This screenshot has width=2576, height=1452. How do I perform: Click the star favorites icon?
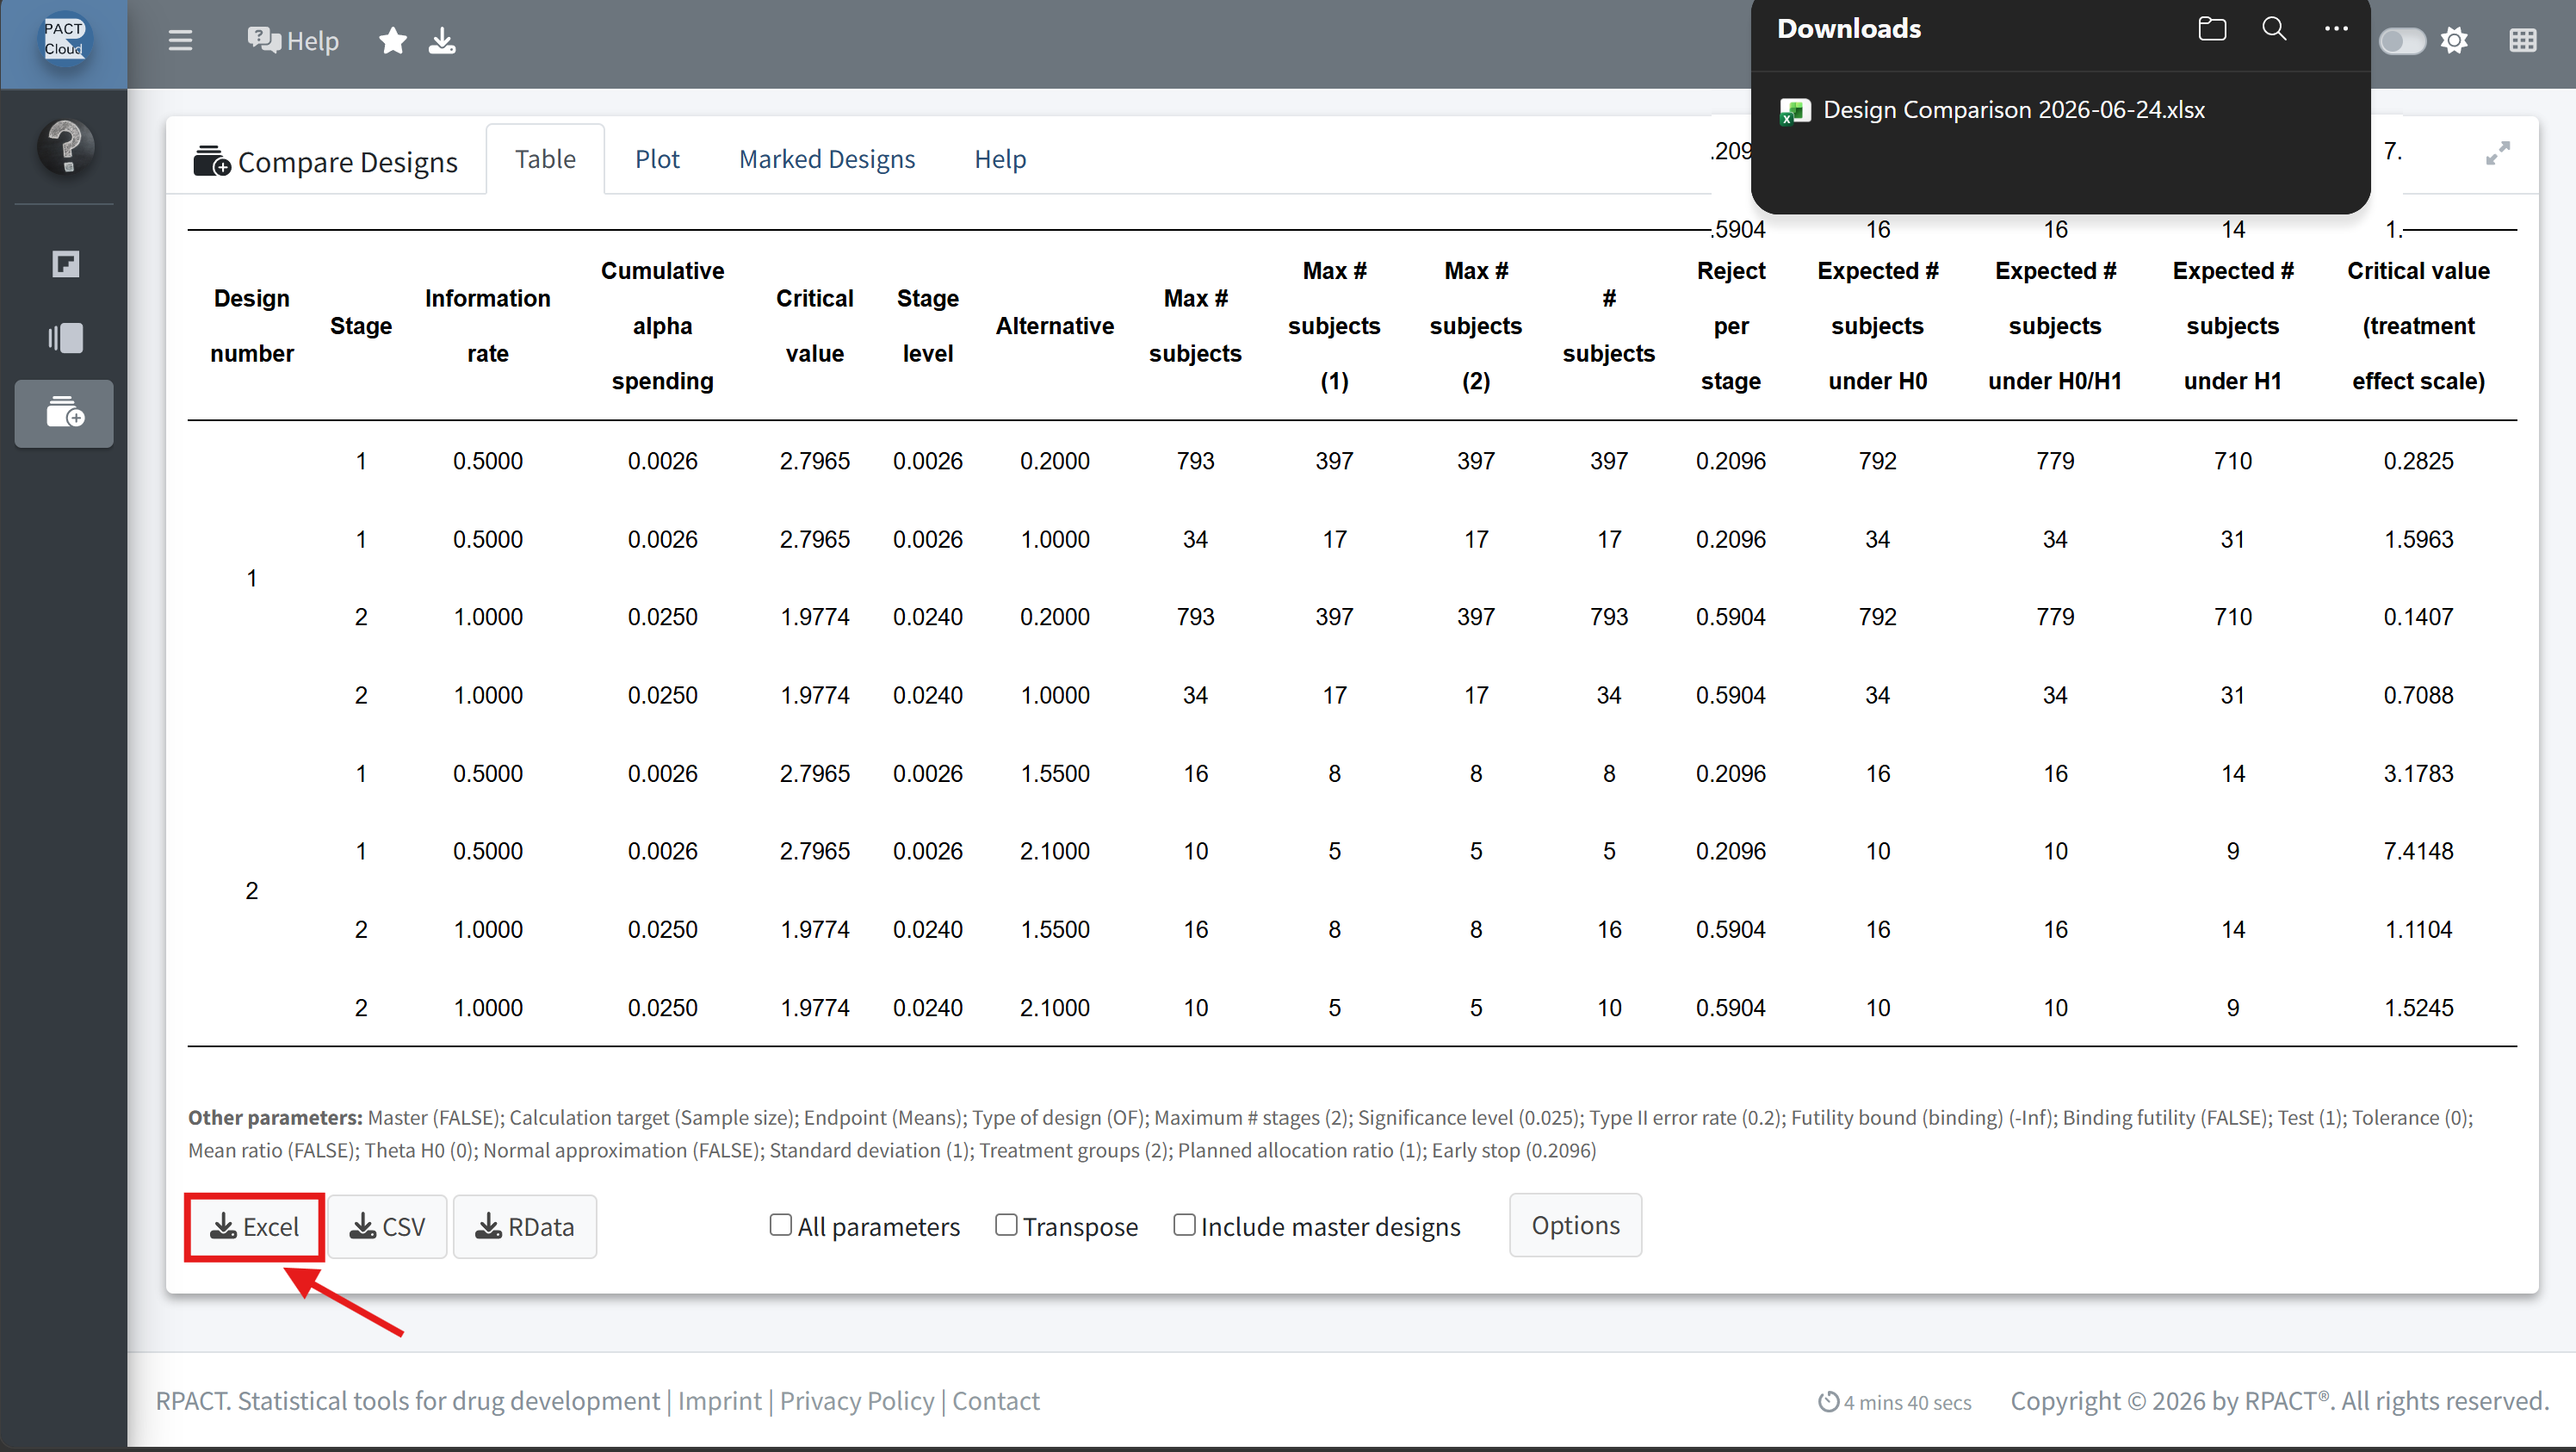[x=393, y=41]
